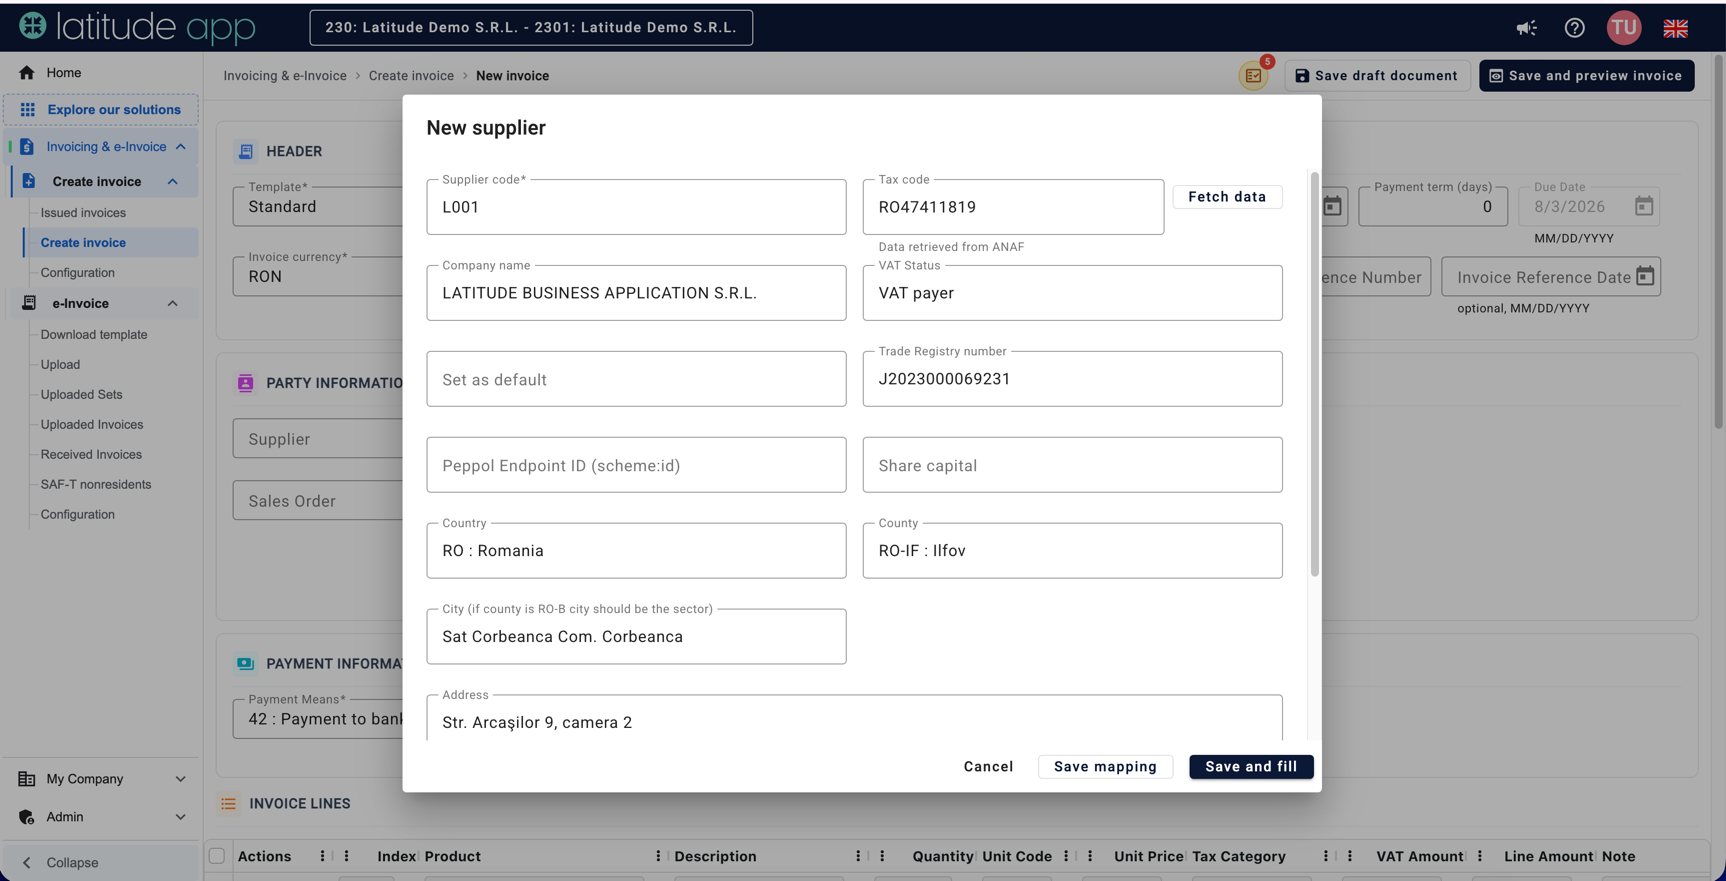Open the notifications checklist icon with badge

pos(1254,75)
